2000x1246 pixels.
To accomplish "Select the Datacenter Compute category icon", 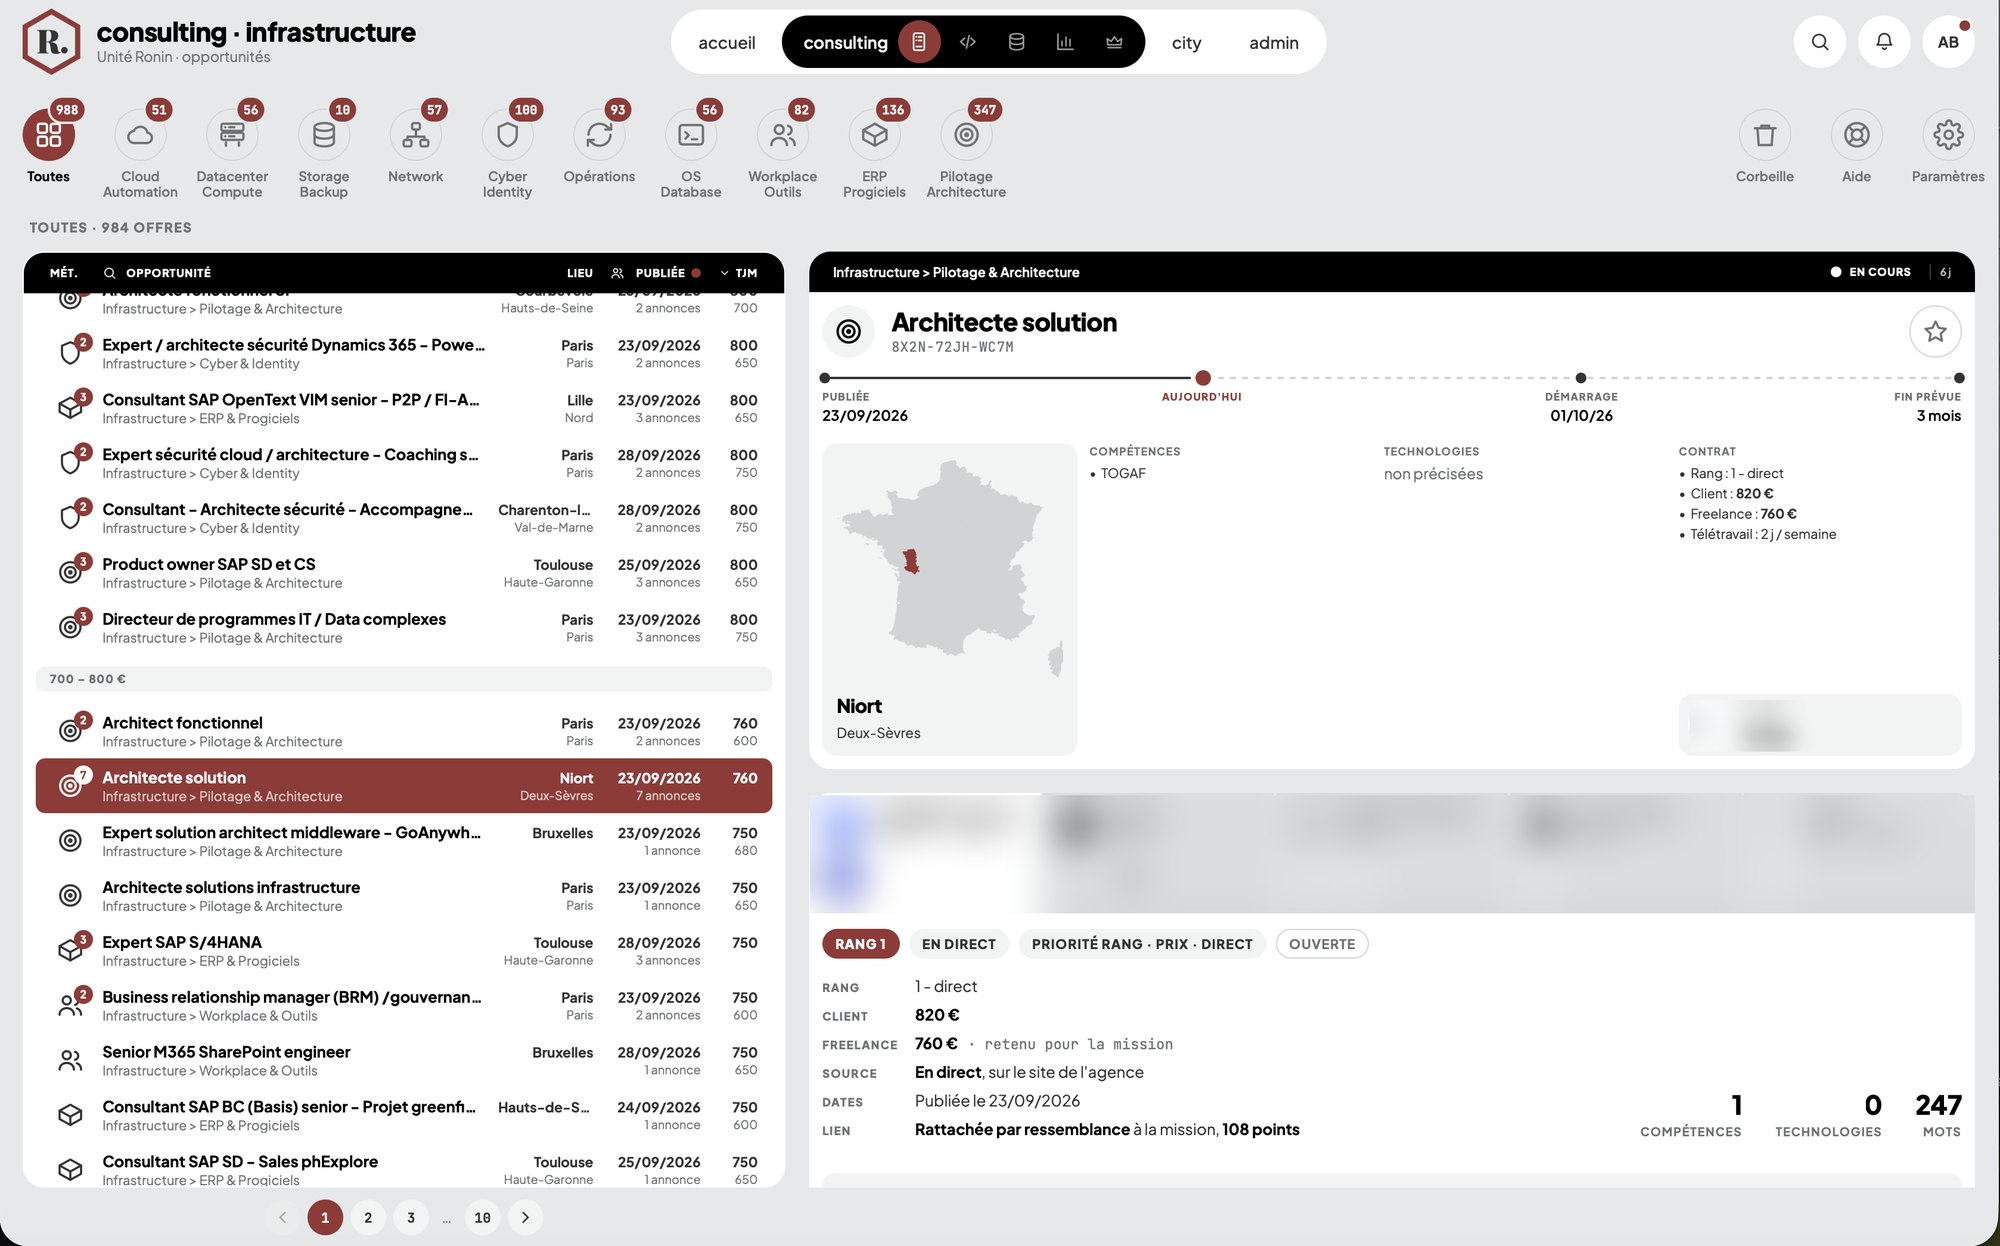I will [232, 134].
